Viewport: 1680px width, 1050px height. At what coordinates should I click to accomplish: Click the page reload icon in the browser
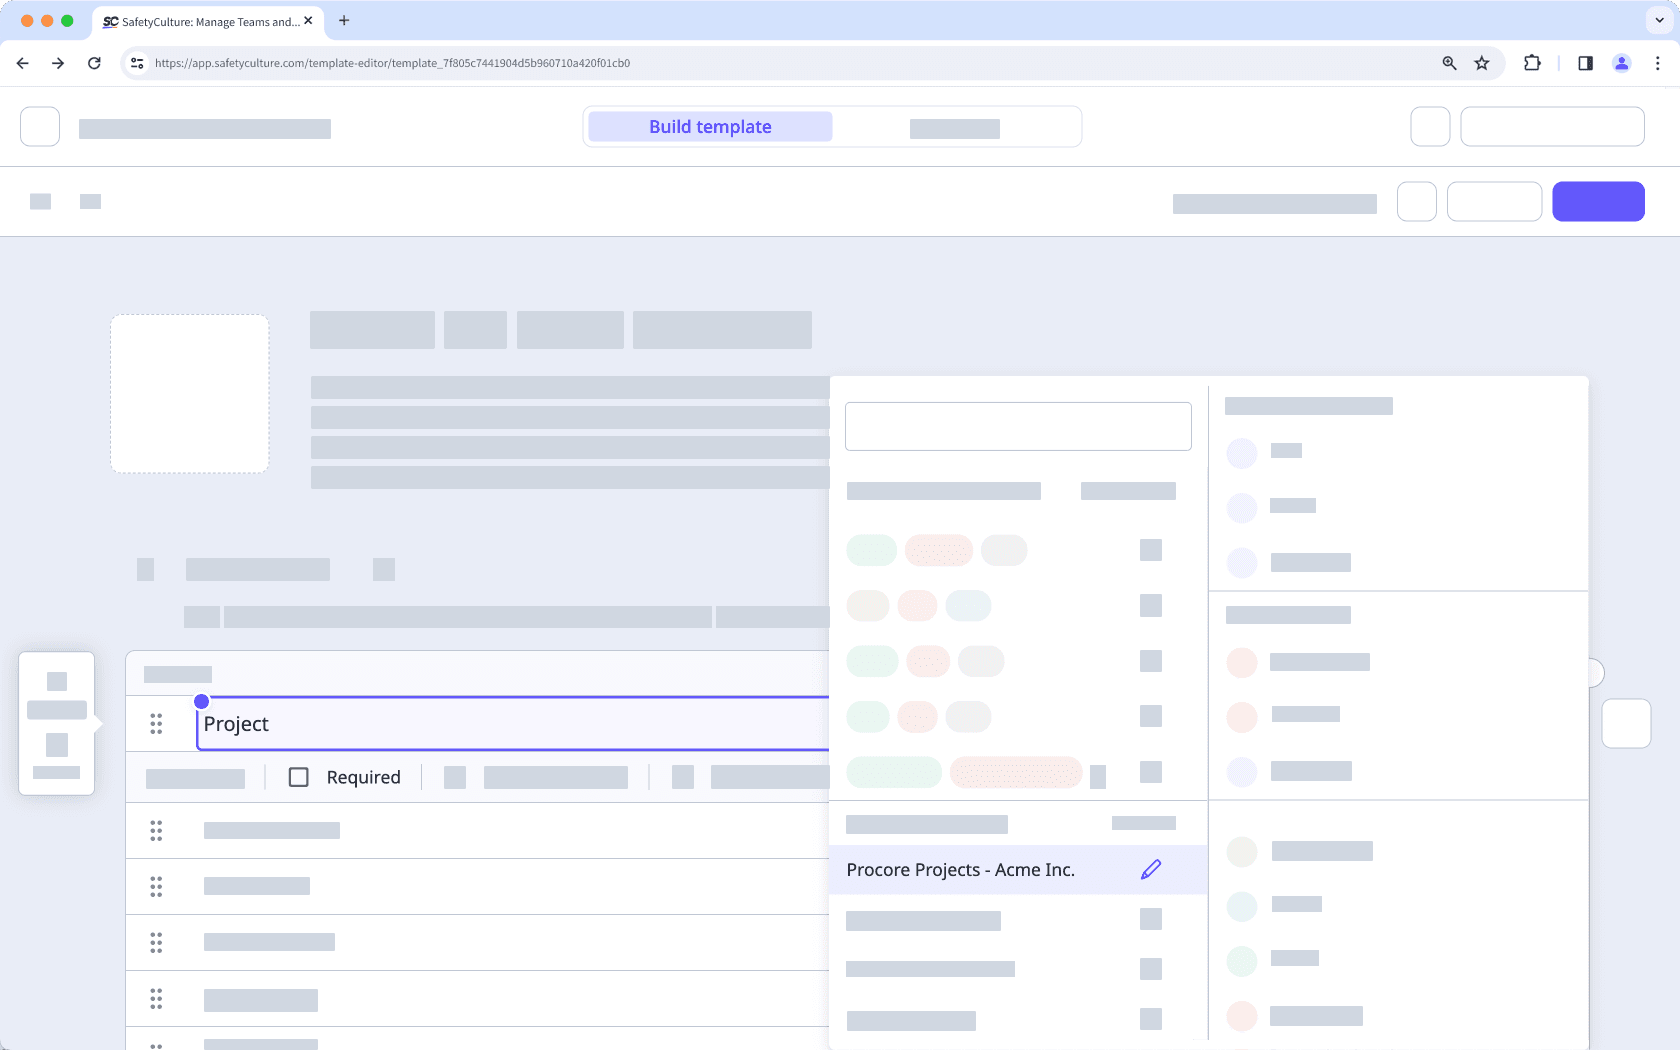point(94,62)
